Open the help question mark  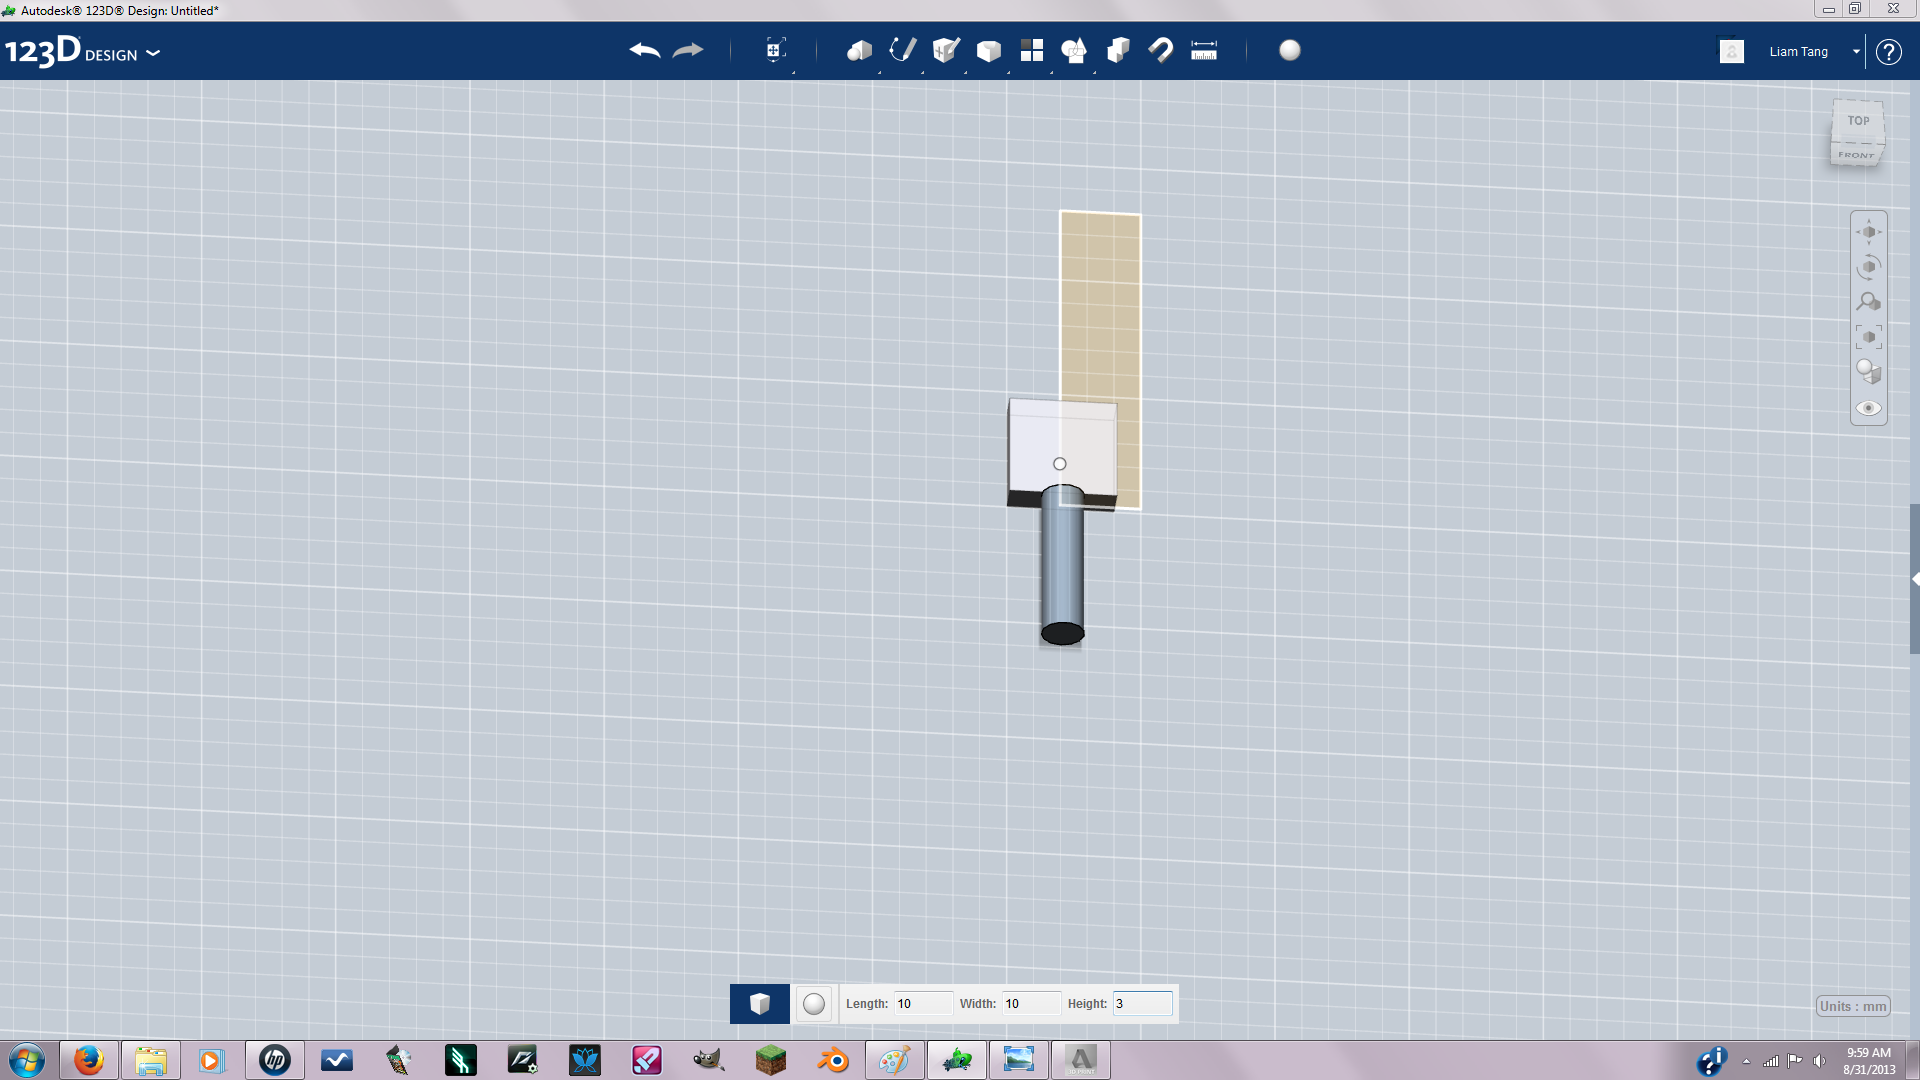point(1889,52)
